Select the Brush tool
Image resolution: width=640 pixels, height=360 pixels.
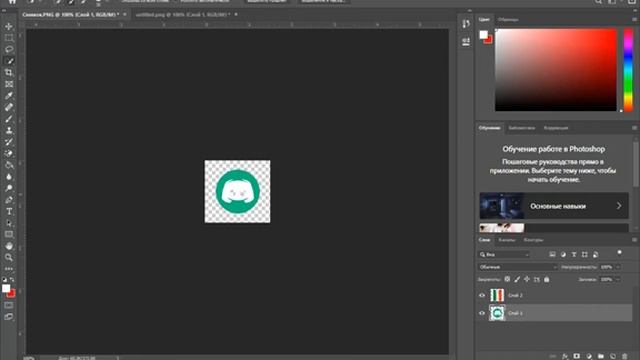[x=9, y=119]
